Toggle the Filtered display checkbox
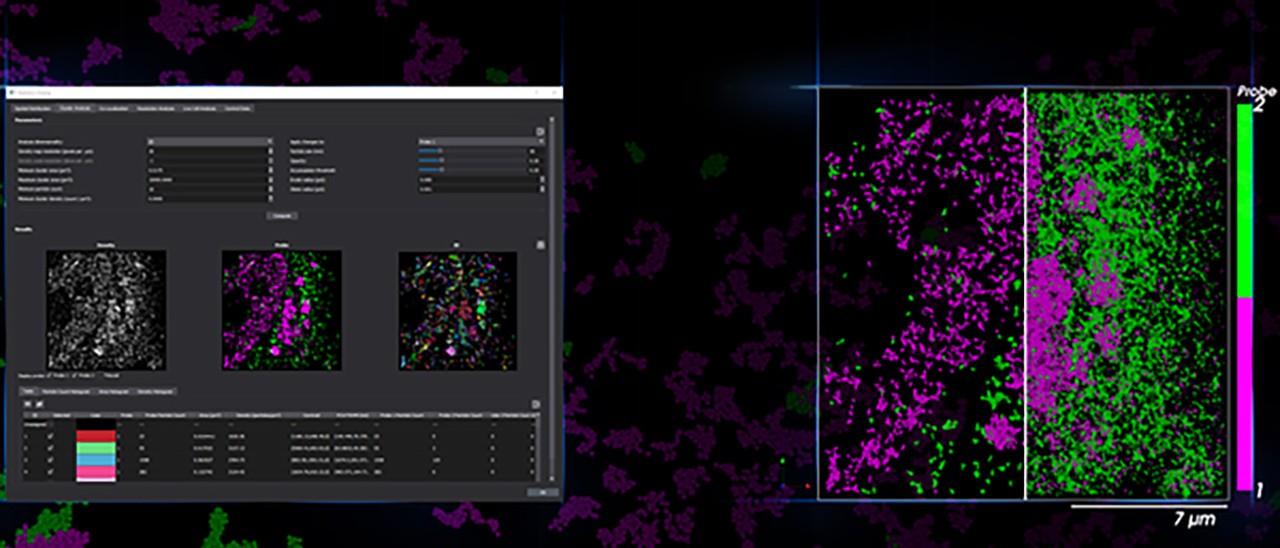The height and width of the screenshot is (548, 1280). [x=100, y=376]
